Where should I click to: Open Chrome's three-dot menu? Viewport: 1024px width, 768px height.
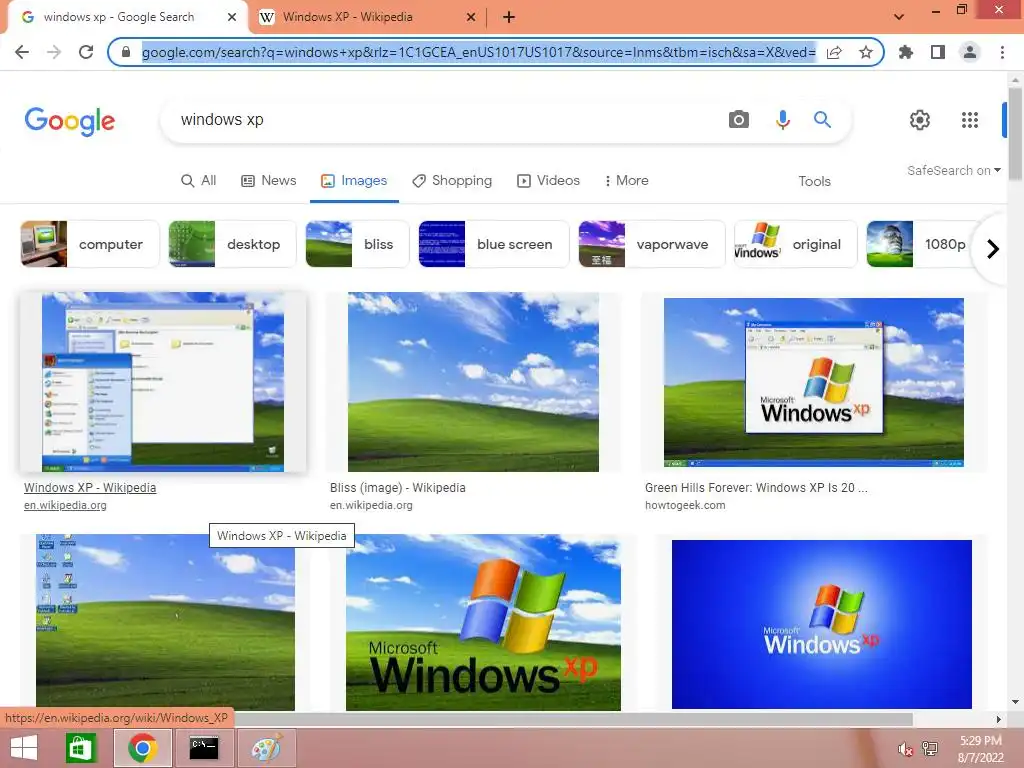click(1002, 52)
